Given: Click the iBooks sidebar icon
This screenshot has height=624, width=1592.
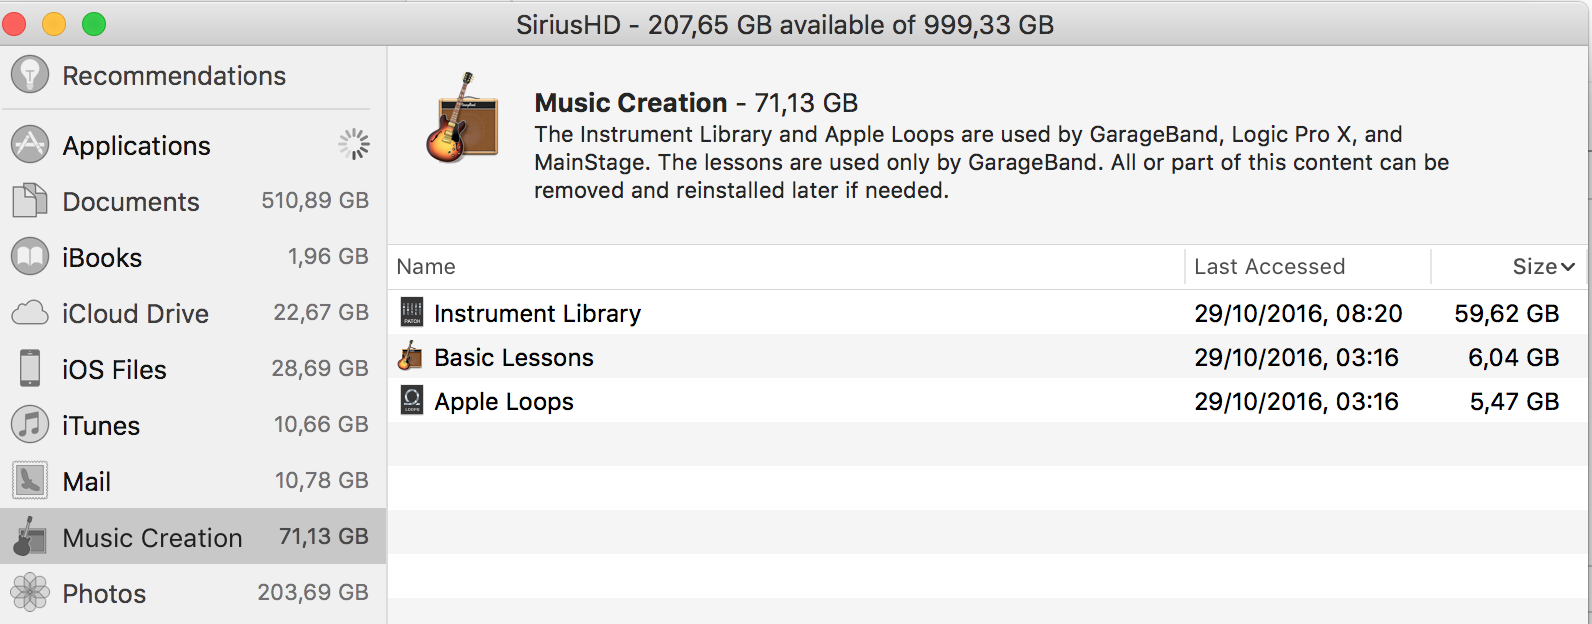Looking at the screenshot, I should tap(30, 257).
